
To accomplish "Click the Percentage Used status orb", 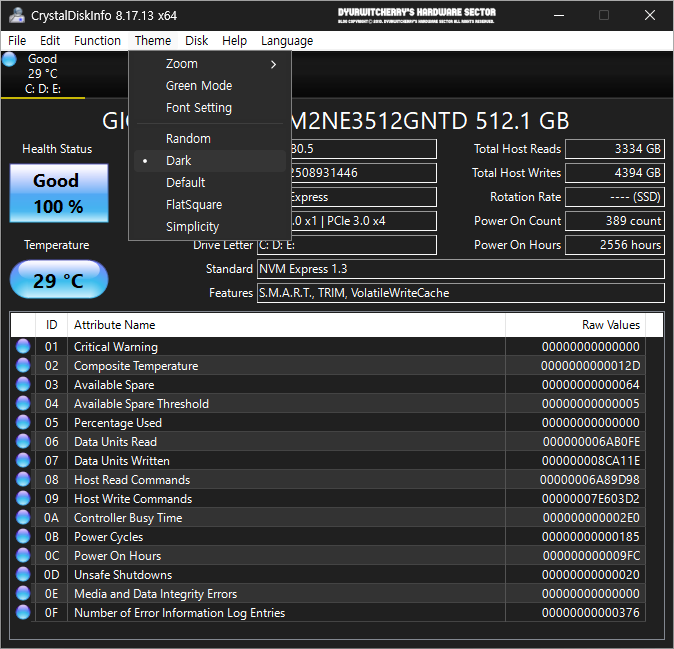I will pyautogui.click(x=23, y=422).
